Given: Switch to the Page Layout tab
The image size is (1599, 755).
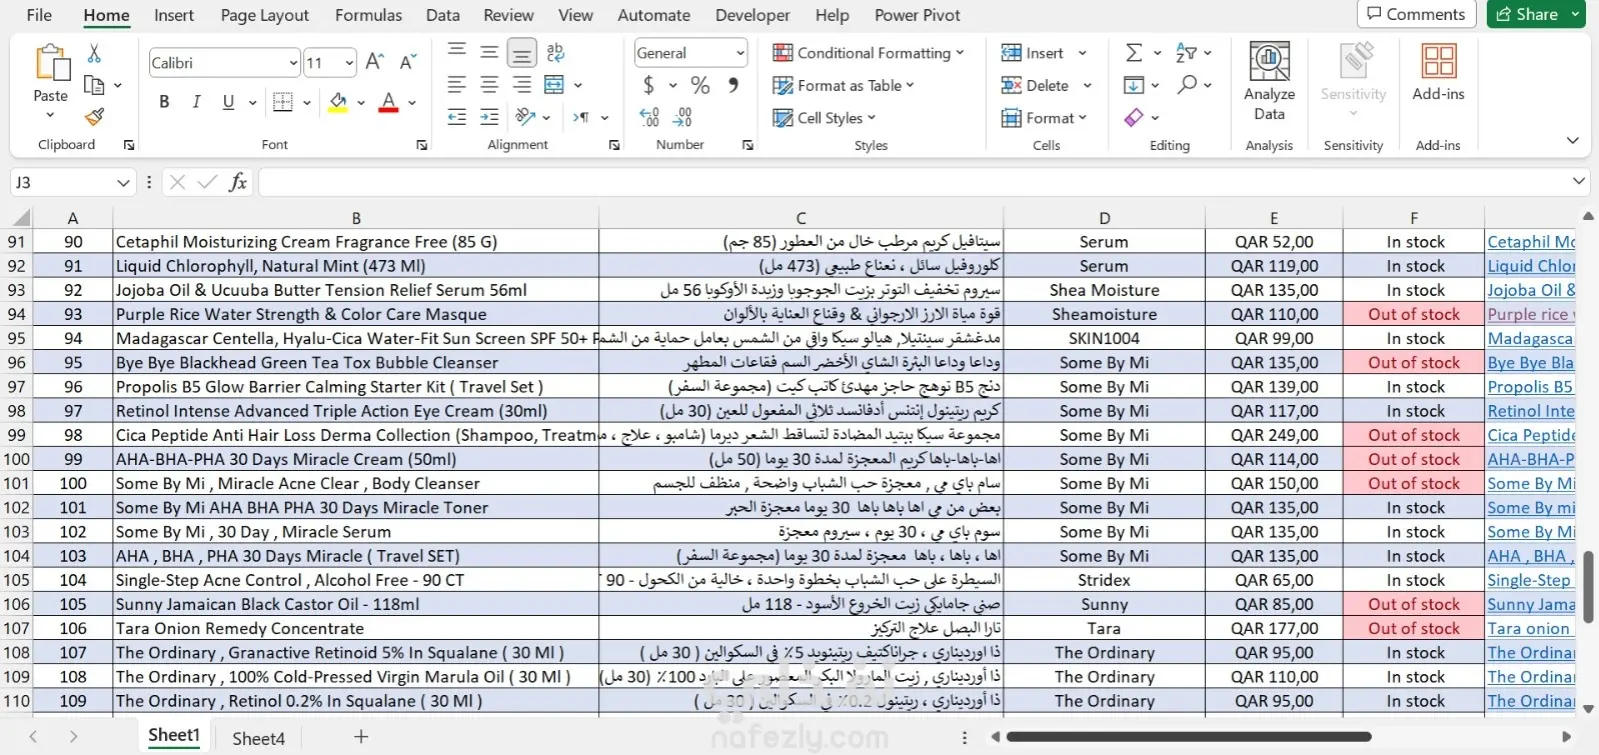Looking at the screenshot, I should point(265,15).
